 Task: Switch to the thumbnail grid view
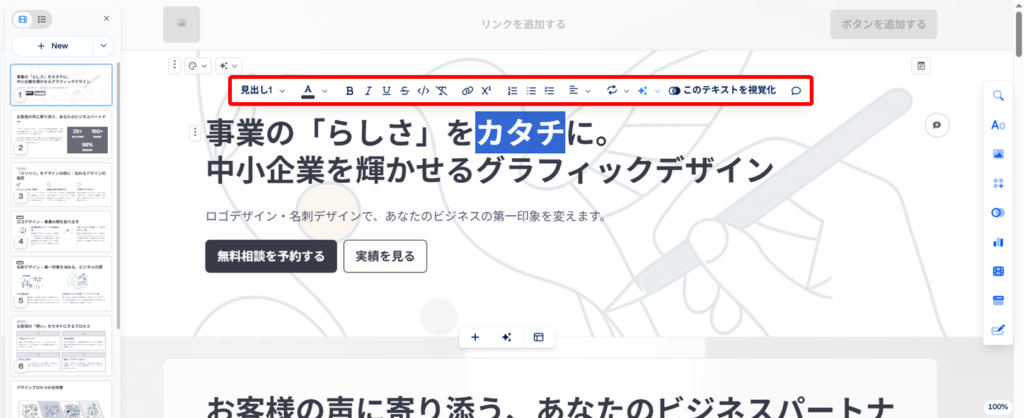[23, 19]
